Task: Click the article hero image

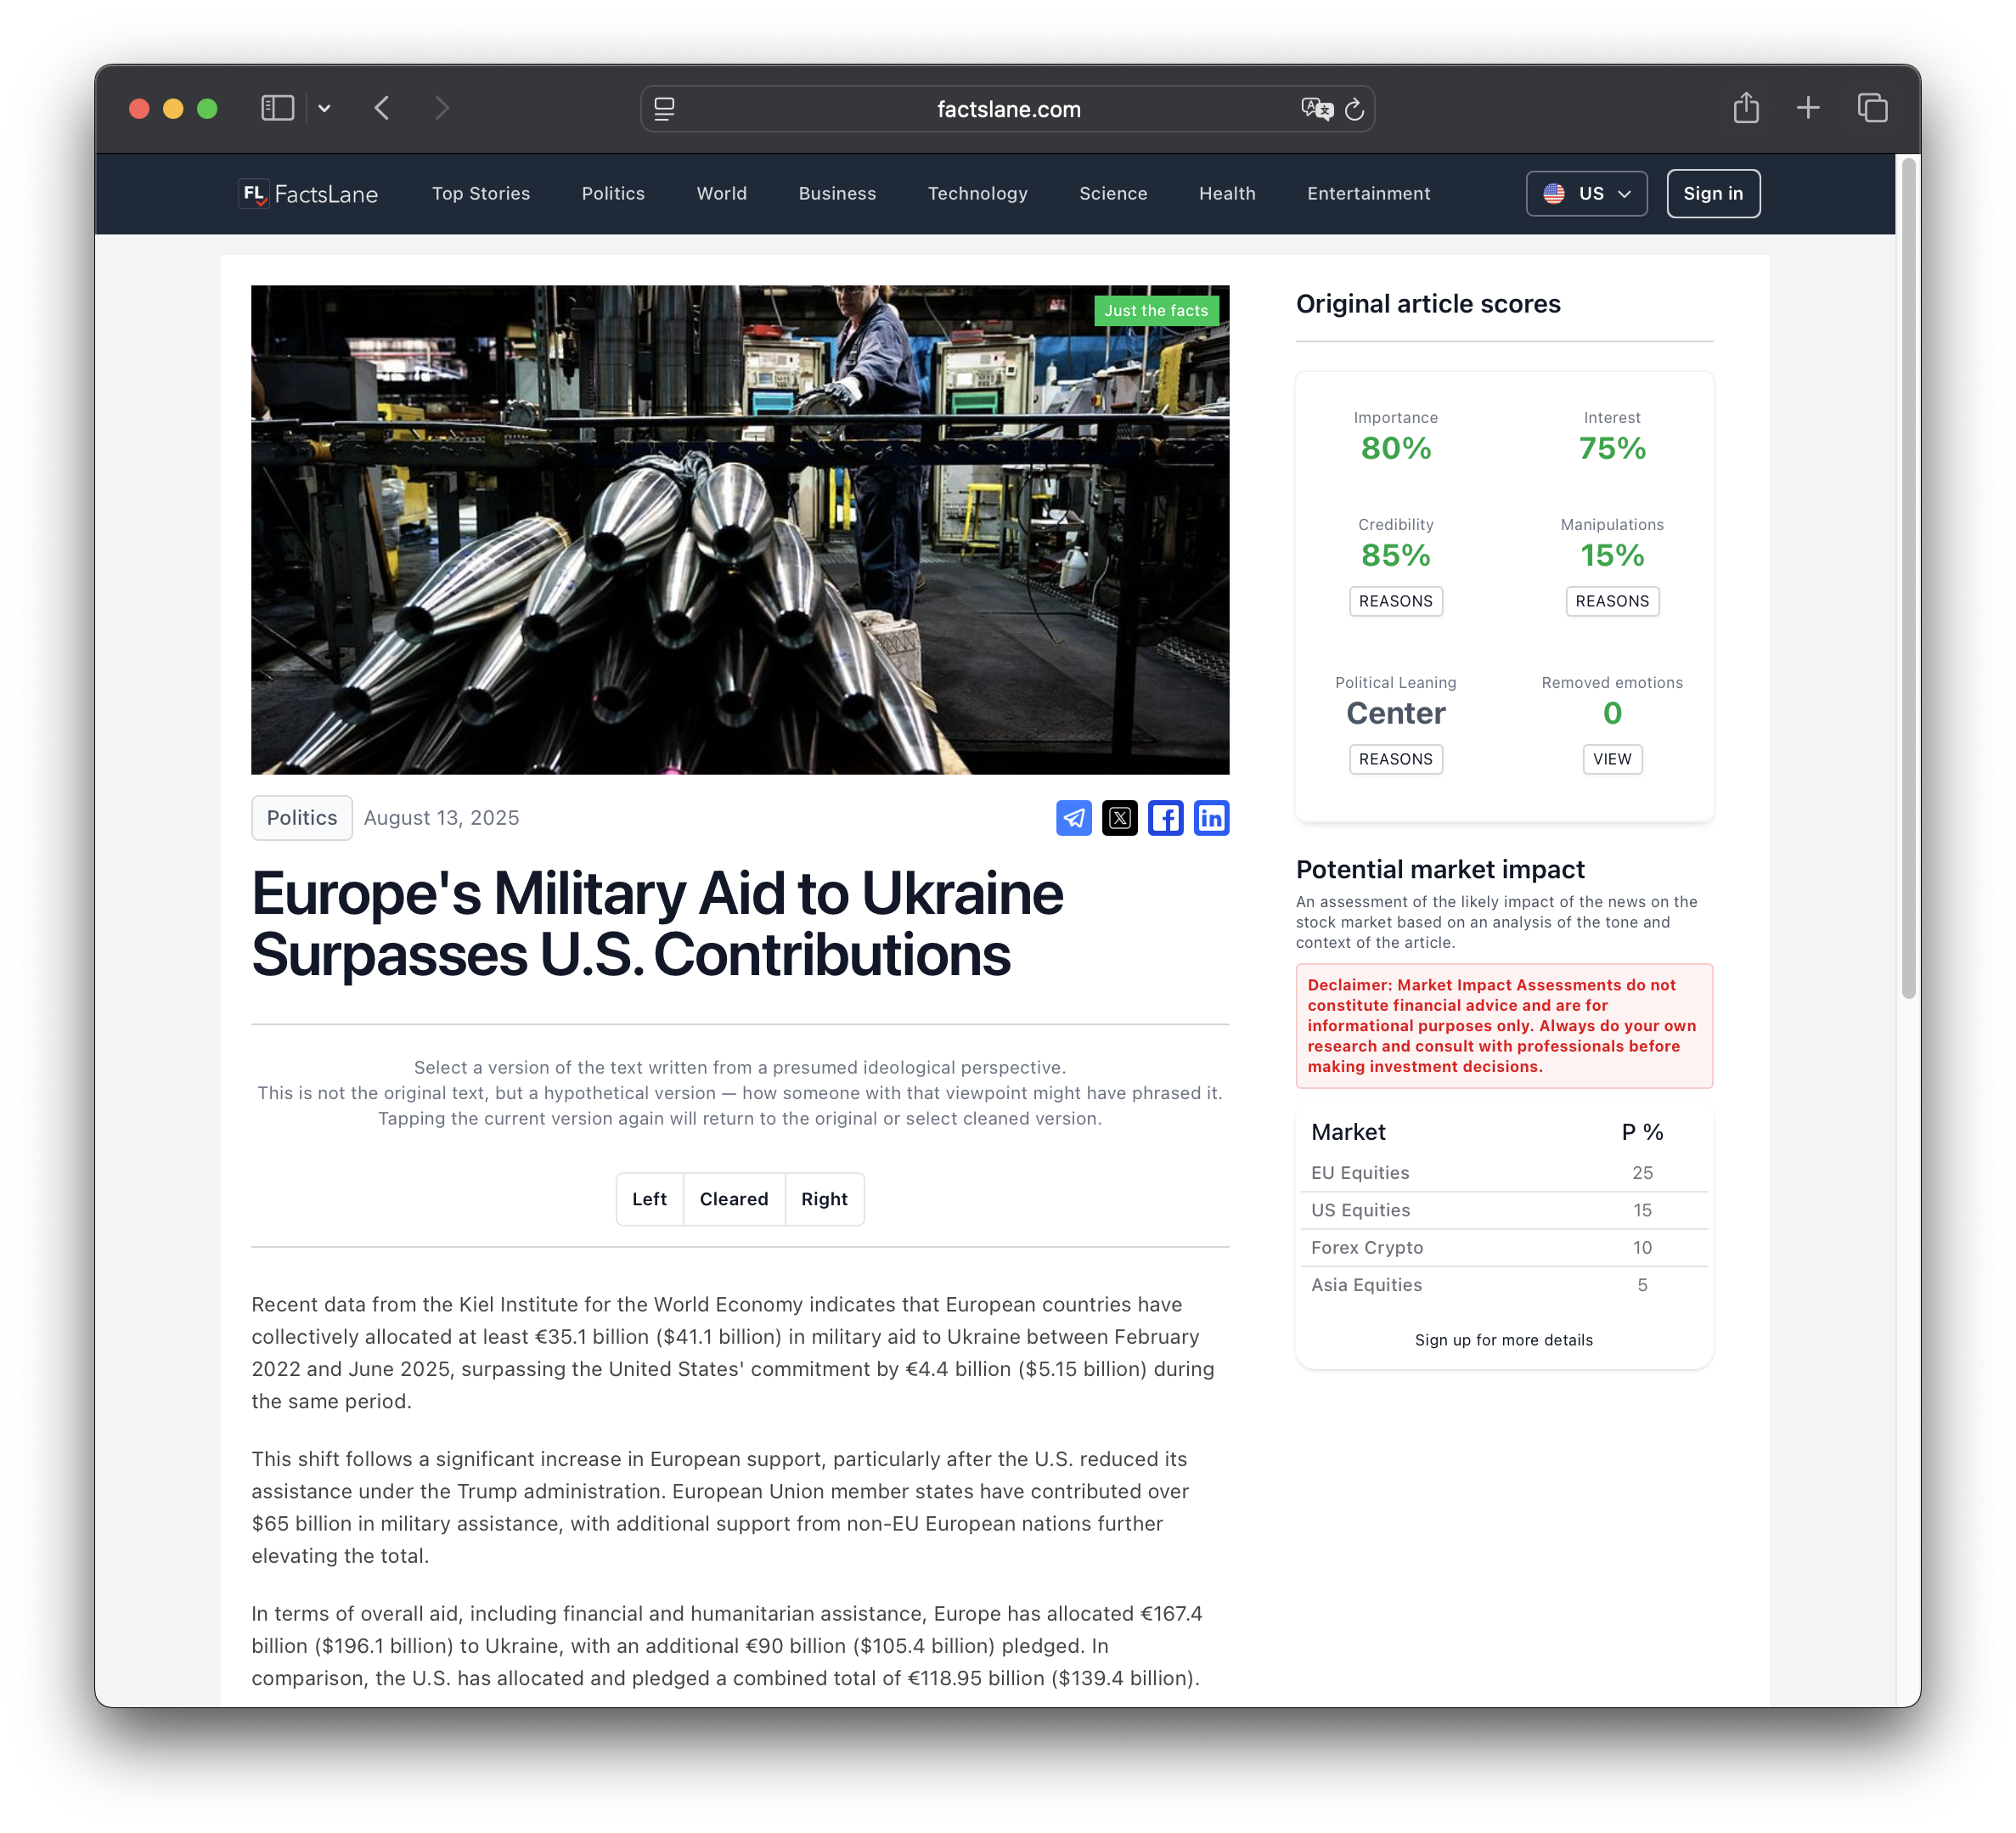Action: (740, 530)
